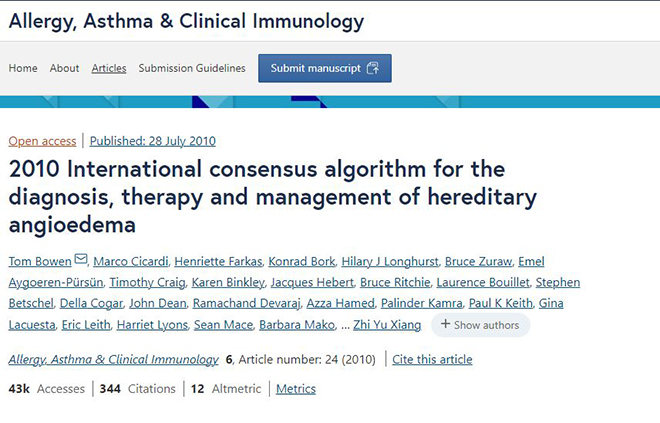Open the About navigation item
The height and width of the screenshot is (423, 660).
(x=64, y=68)
